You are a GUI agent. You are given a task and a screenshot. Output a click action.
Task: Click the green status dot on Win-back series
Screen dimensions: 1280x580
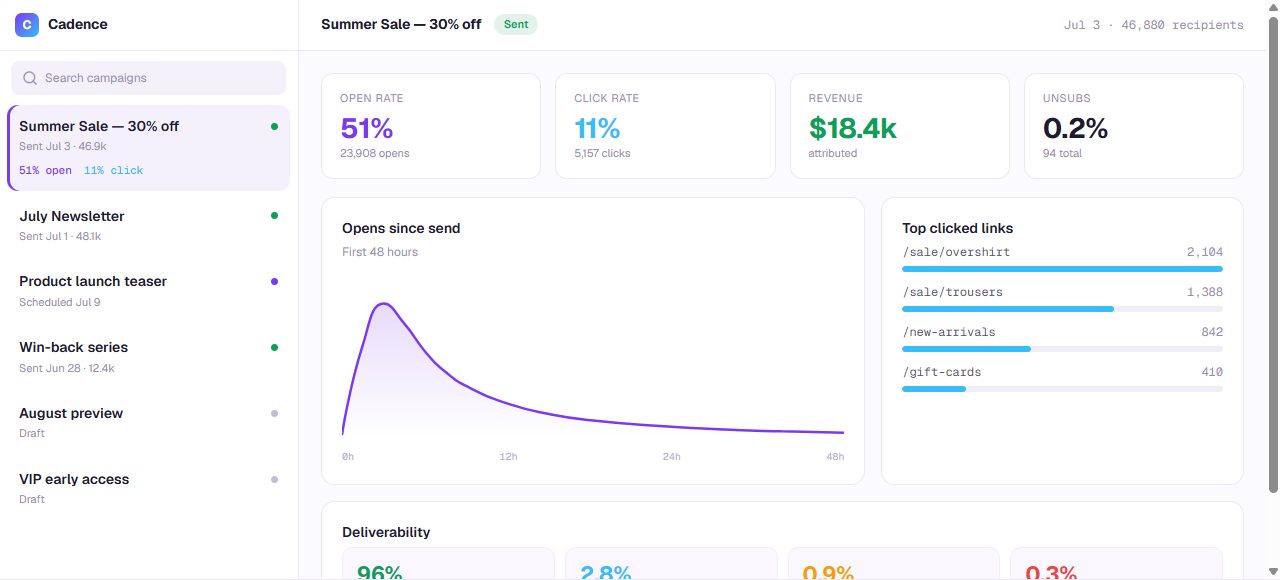(x=274, y=348)
